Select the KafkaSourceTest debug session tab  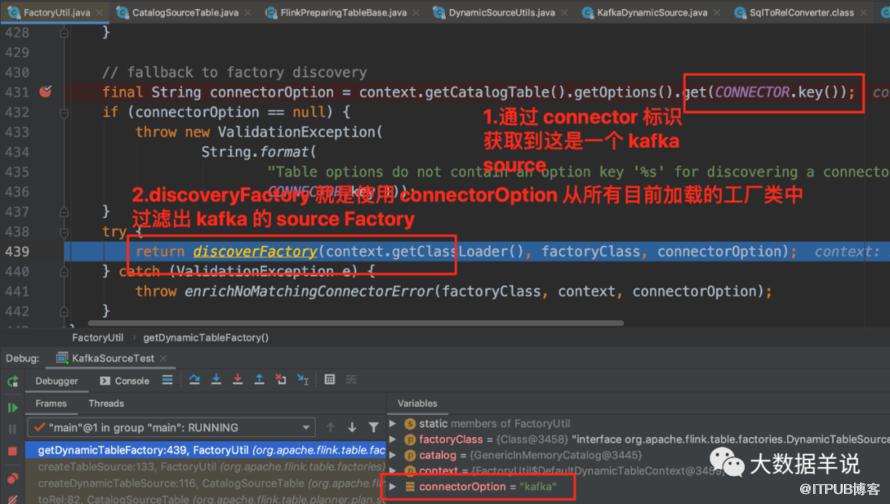point(112,358)
